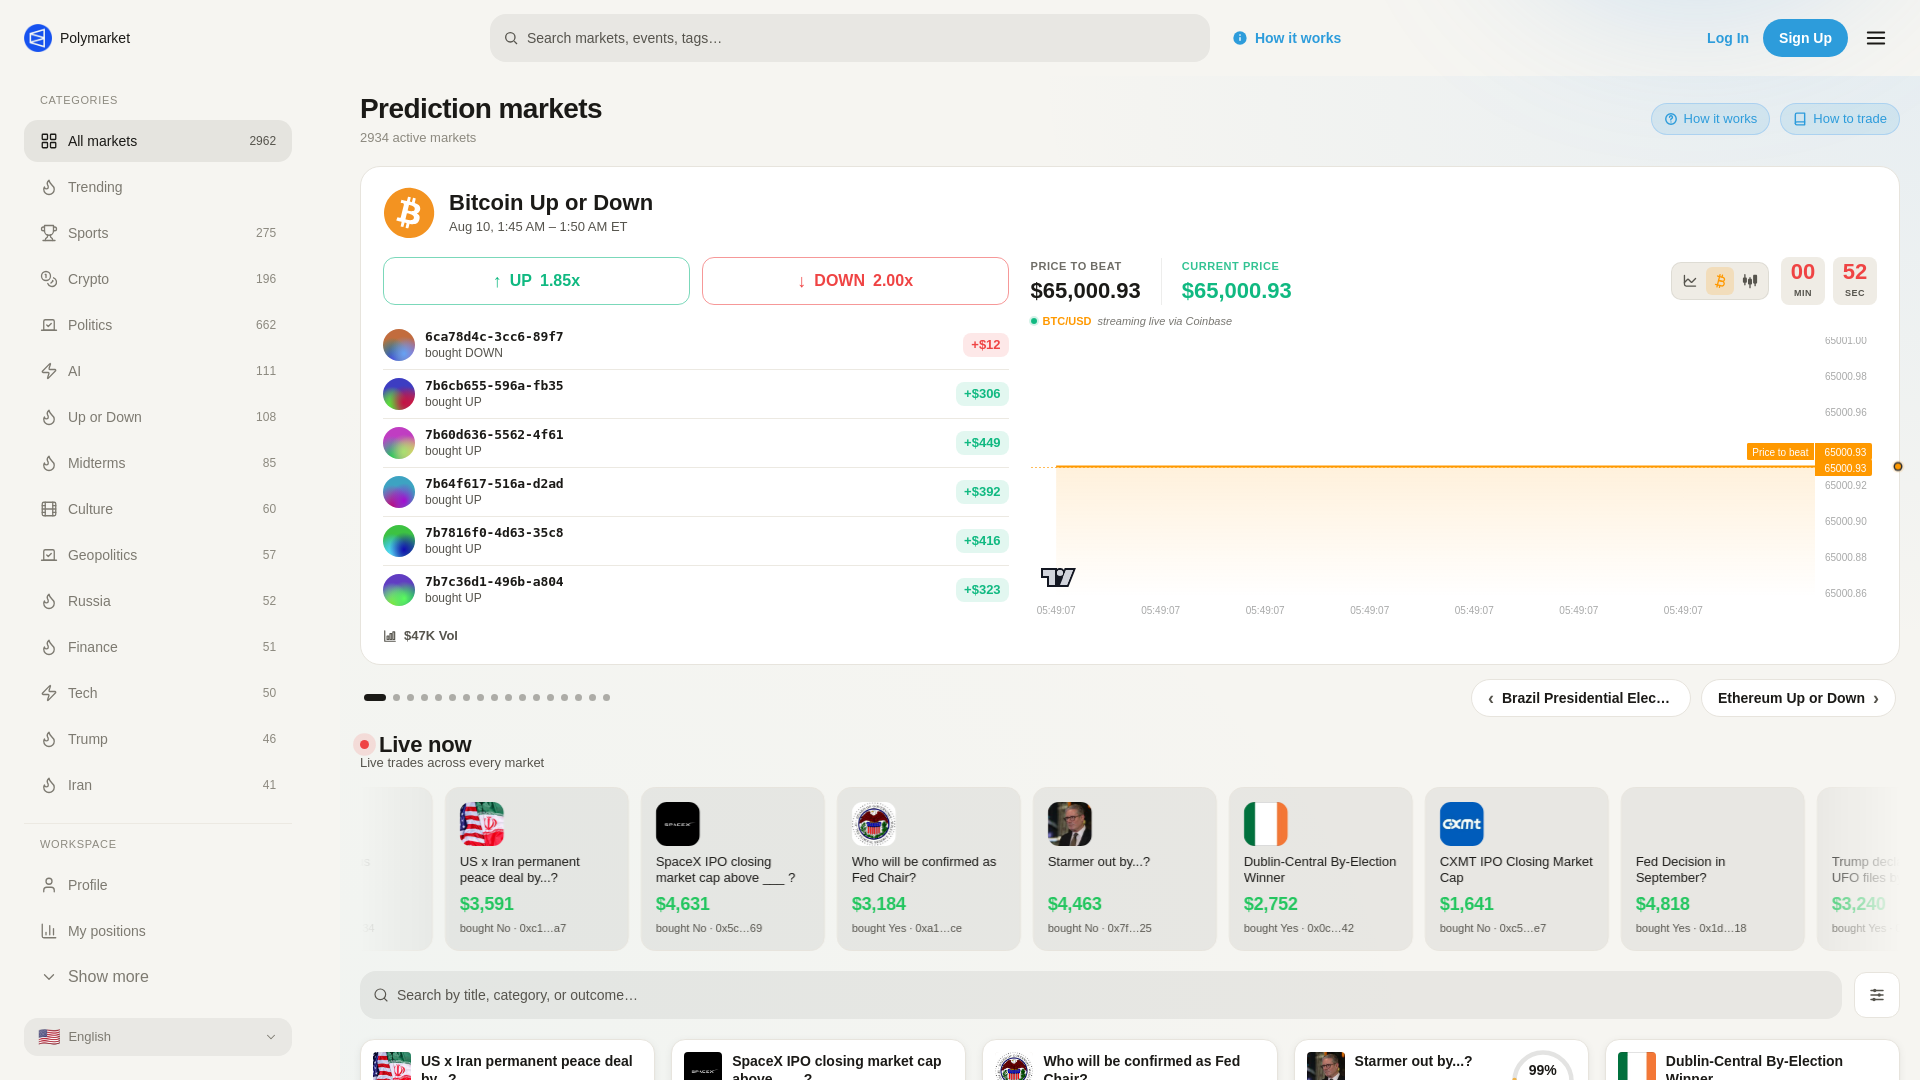Go to next market Ethereum Up or Down
Image resolution: width=1920 pixels, height=1080 pixels.
1798,698
